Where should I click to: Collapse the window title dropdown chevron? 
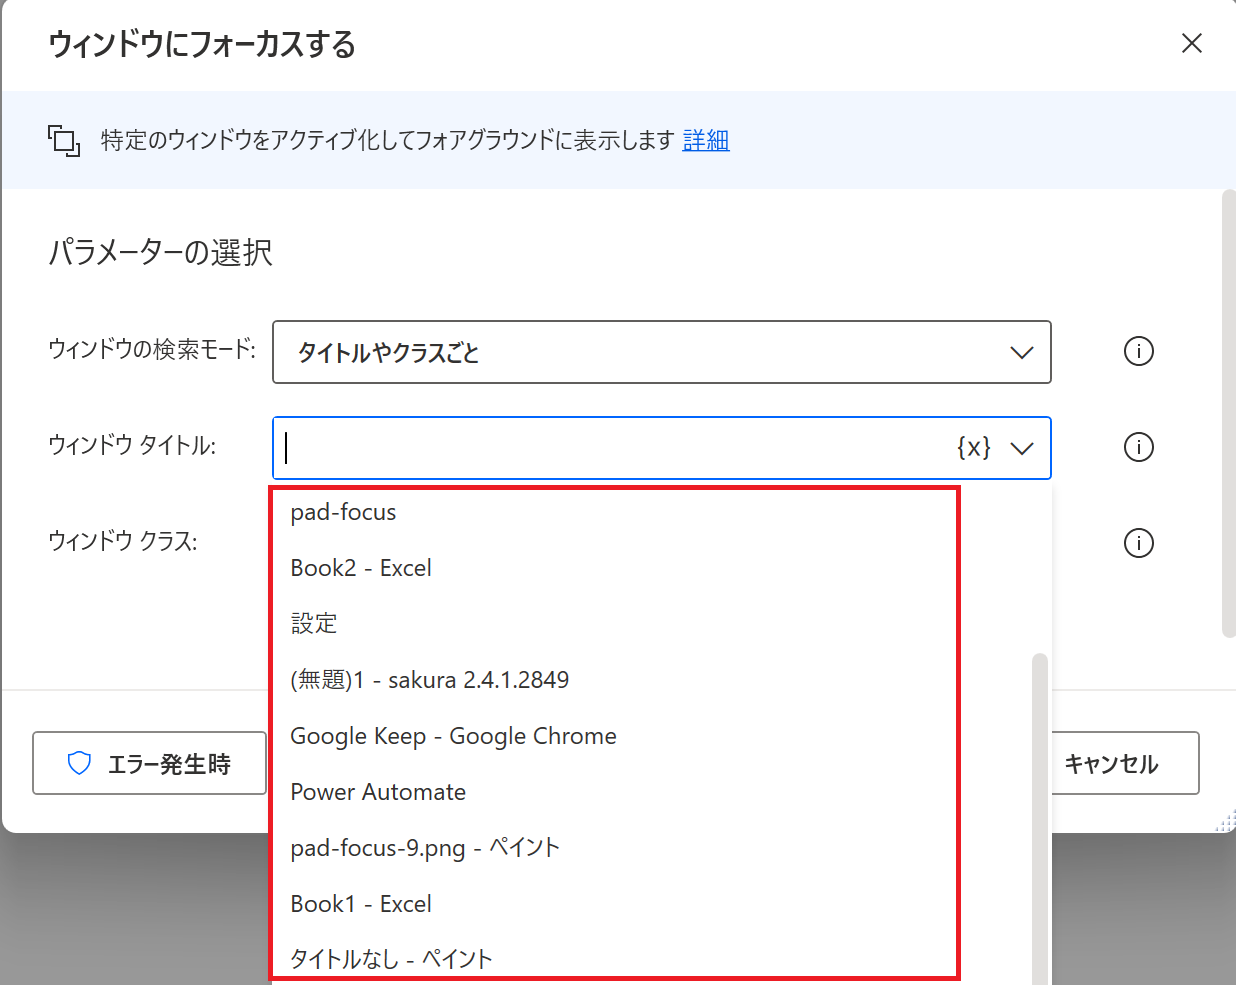pyautogui.click(x=1022, y=447)
